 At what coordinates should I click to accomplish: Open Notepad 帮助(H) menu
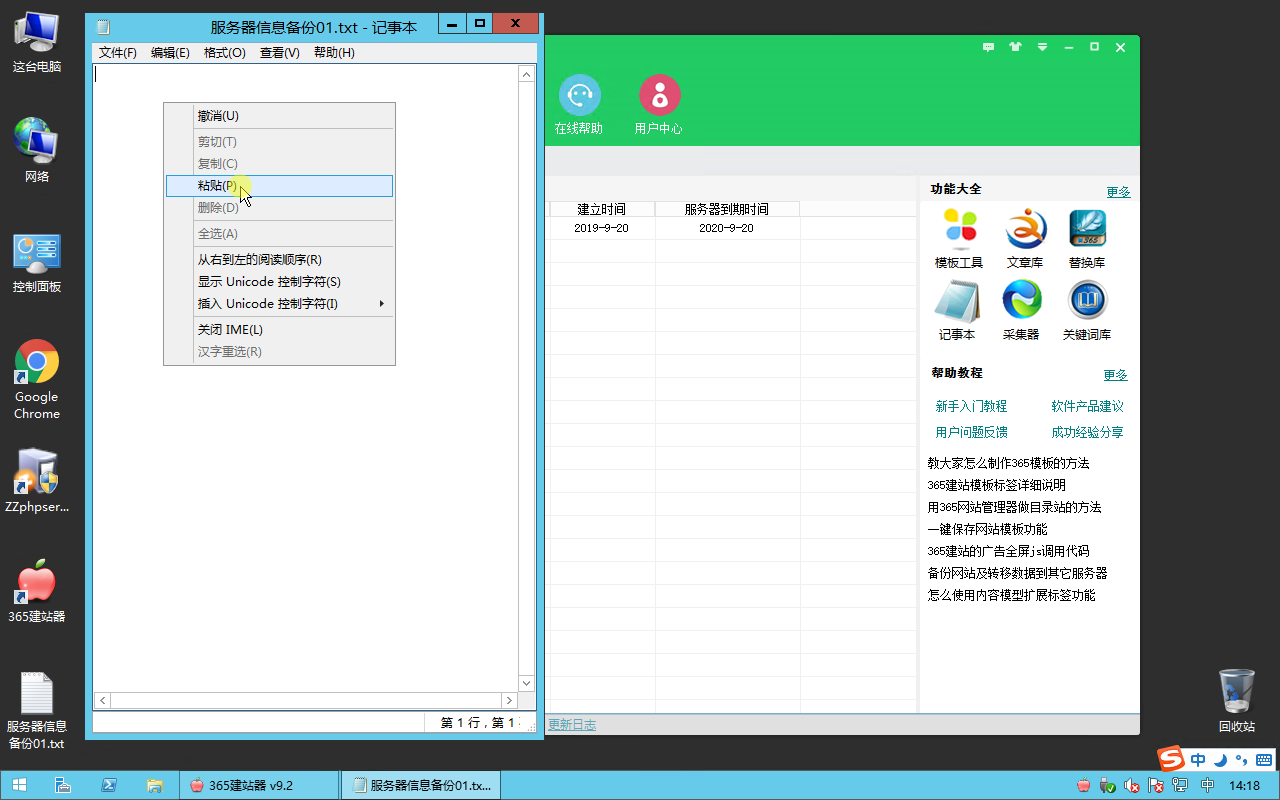tap(334, 53)
